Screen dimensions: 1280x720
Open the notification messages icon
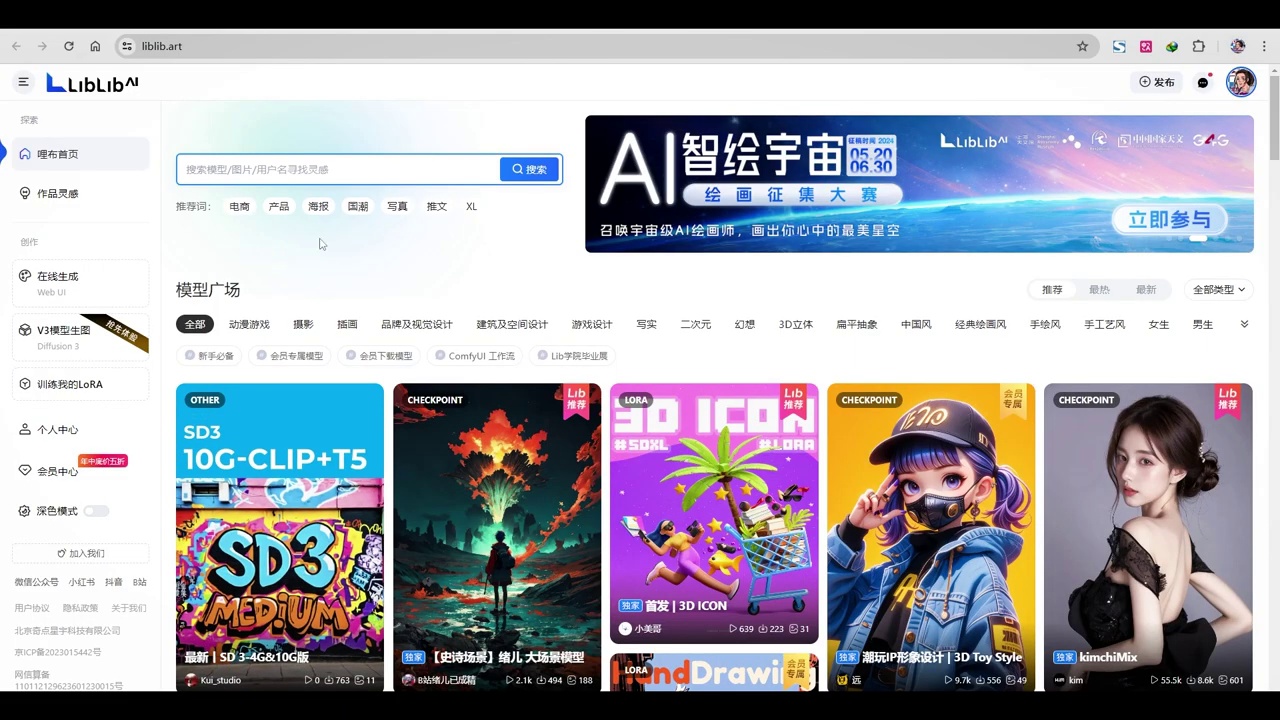(x=1204, y=82)
